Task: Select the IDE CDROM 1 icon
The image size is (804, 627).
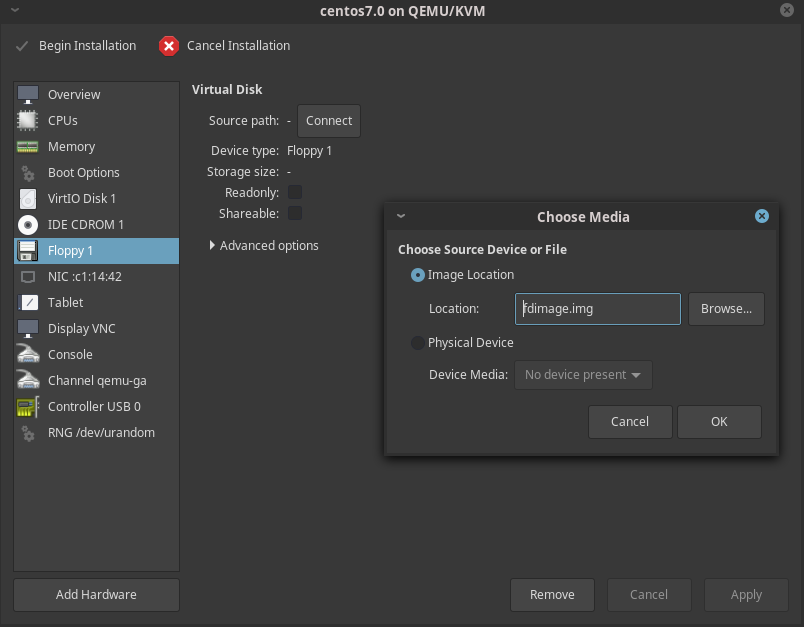Action: pyautogui.click(x=28, y=224)
